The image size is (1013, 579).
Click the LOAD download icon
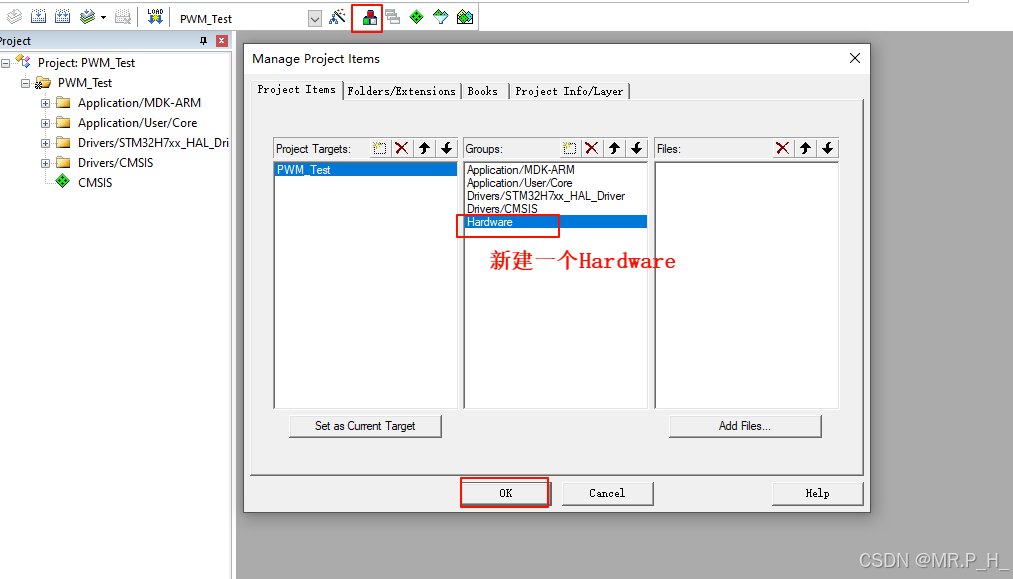point(155,17)
